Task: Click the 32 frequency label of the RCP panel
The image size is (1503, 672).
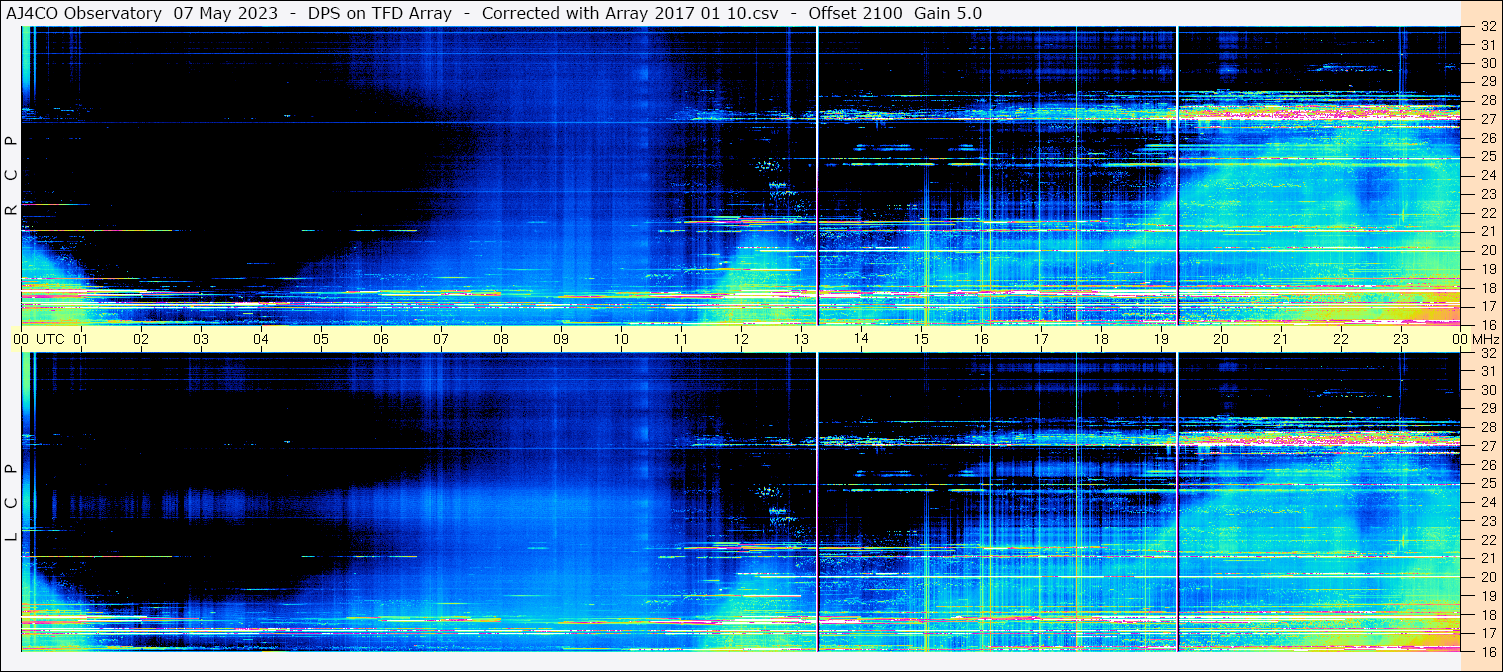Action: click(x=1487, y=26)
